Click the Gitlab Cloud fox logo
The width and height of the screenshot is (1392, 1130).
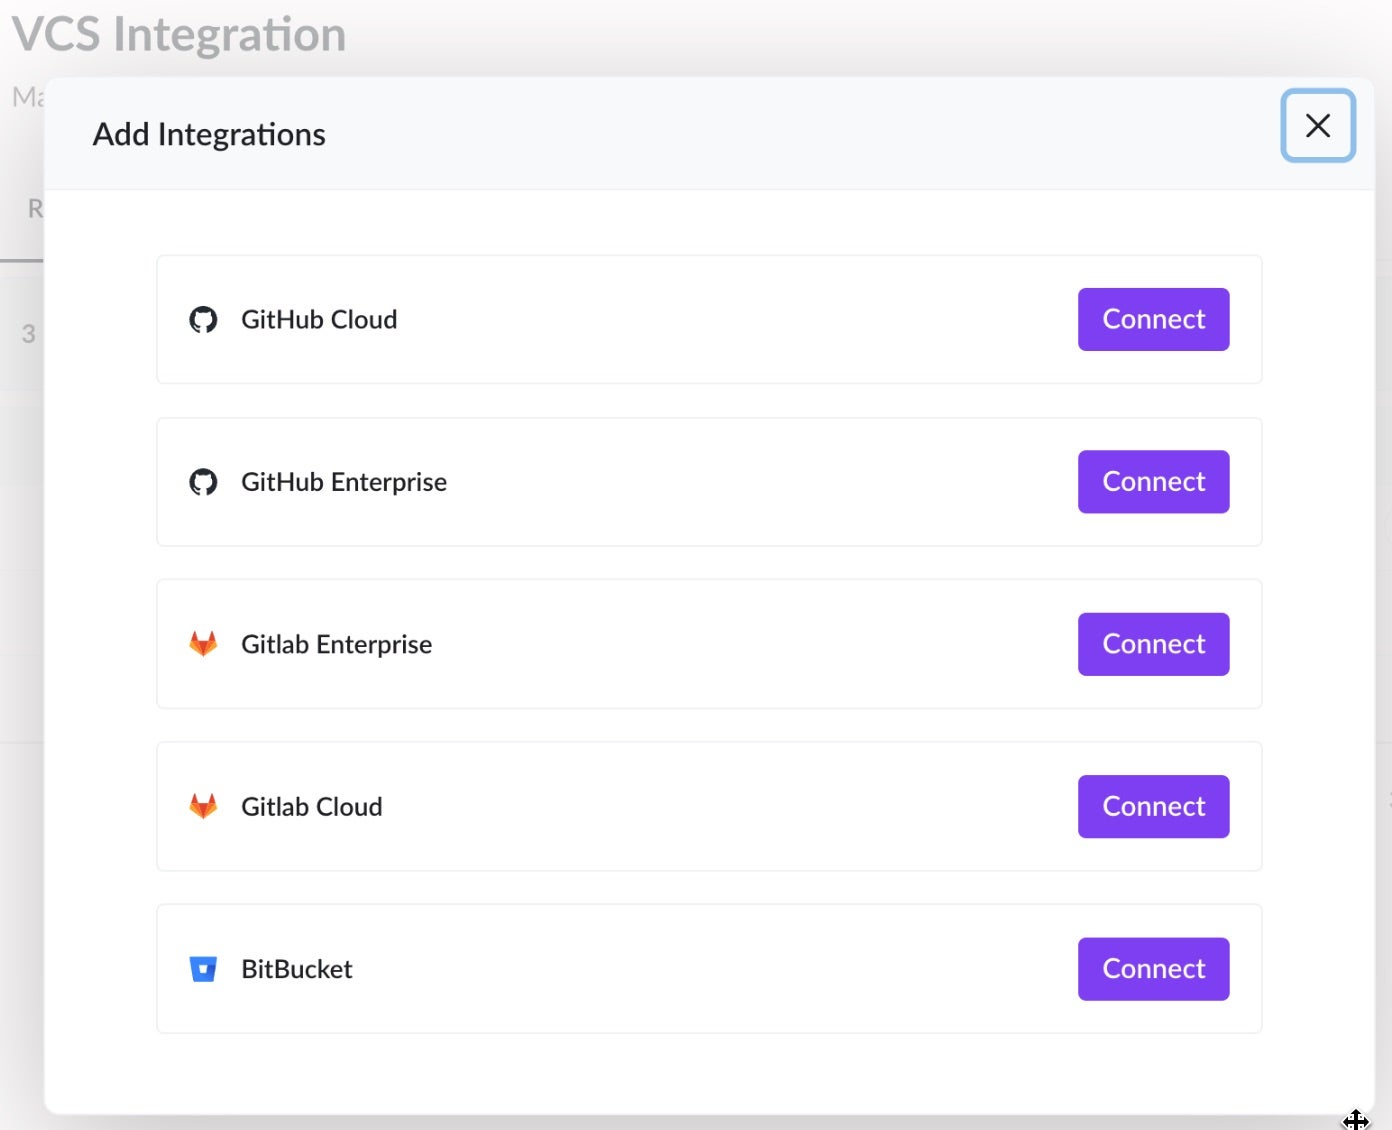click(x=203, y=806)
